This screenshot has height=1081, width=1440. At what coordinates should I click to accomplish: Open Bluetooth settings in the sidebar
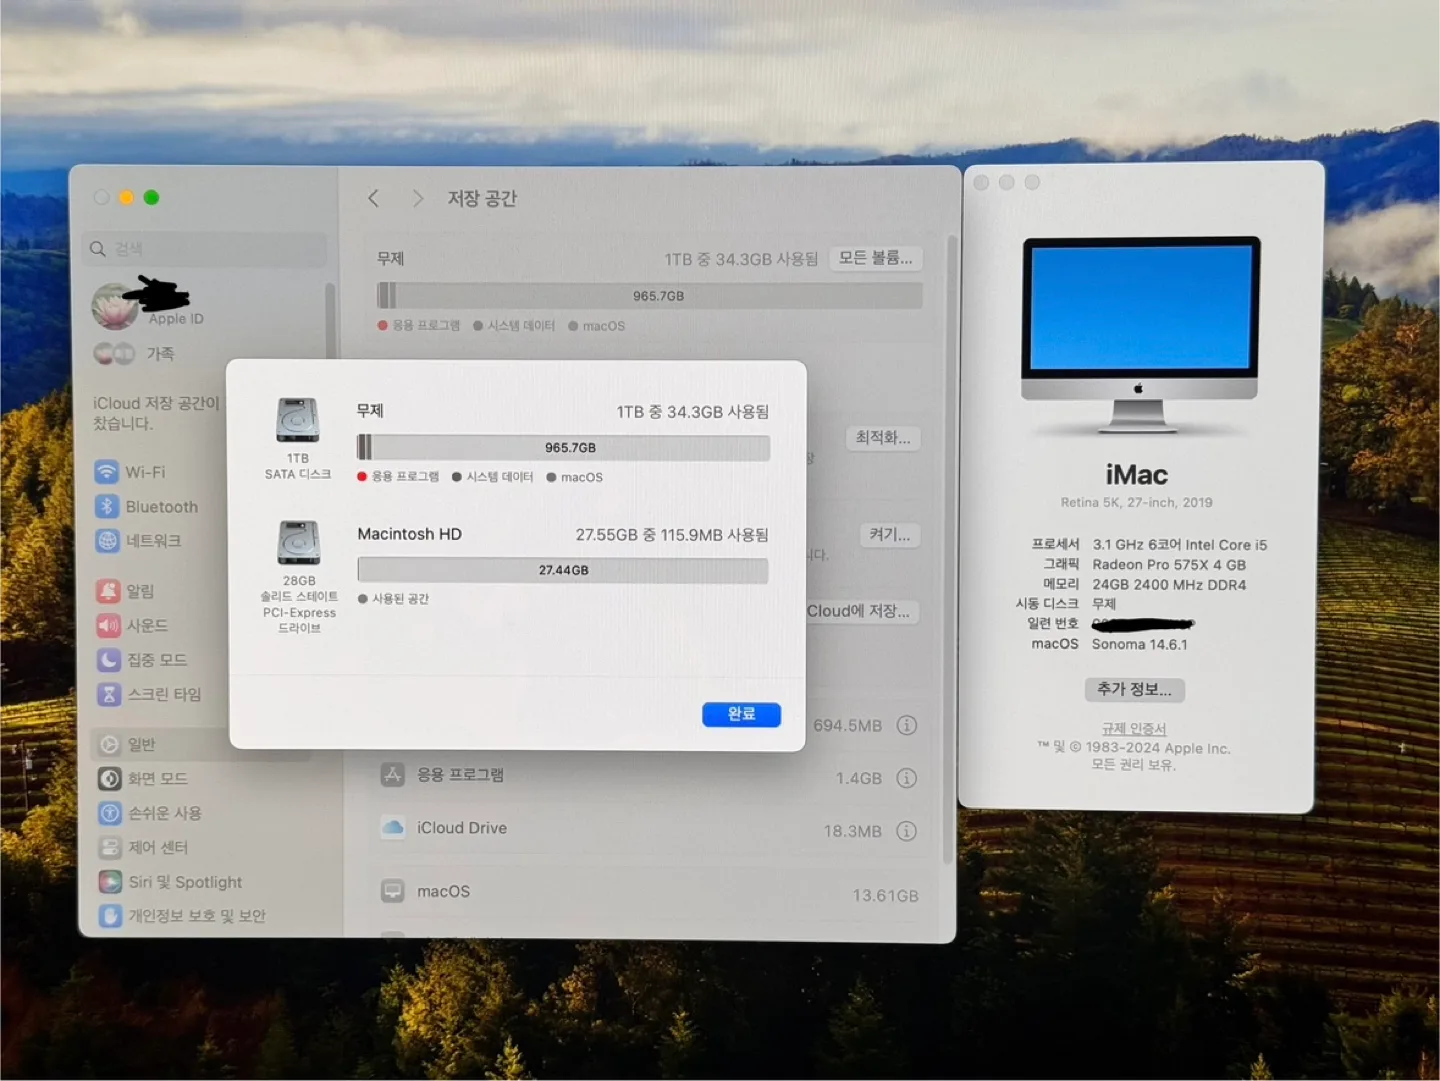click(146, 506)
